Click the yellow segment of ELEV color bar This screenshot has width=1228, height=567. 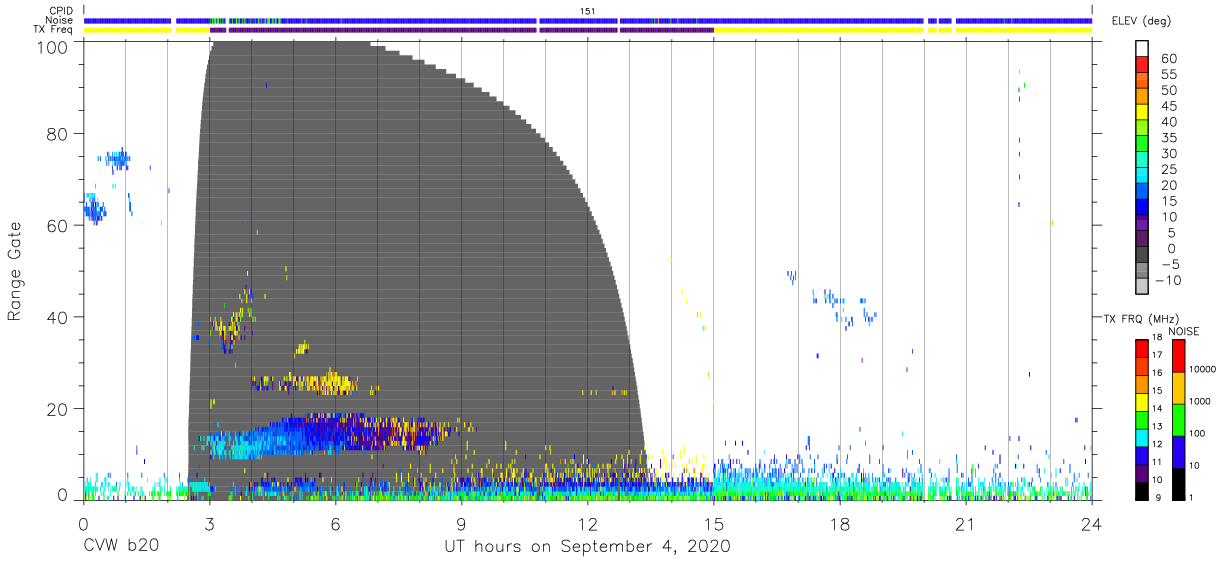(x=1142, y=114)
